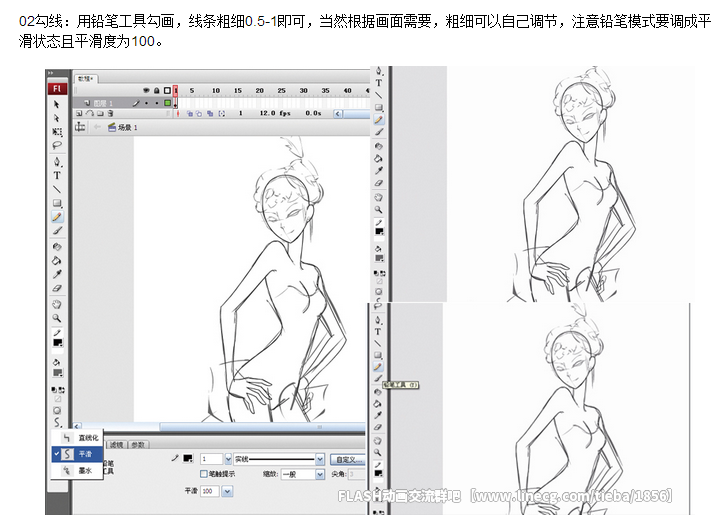
Task: Toggle the Edit Multiple Frames button
Action: (x=210, y=113)
